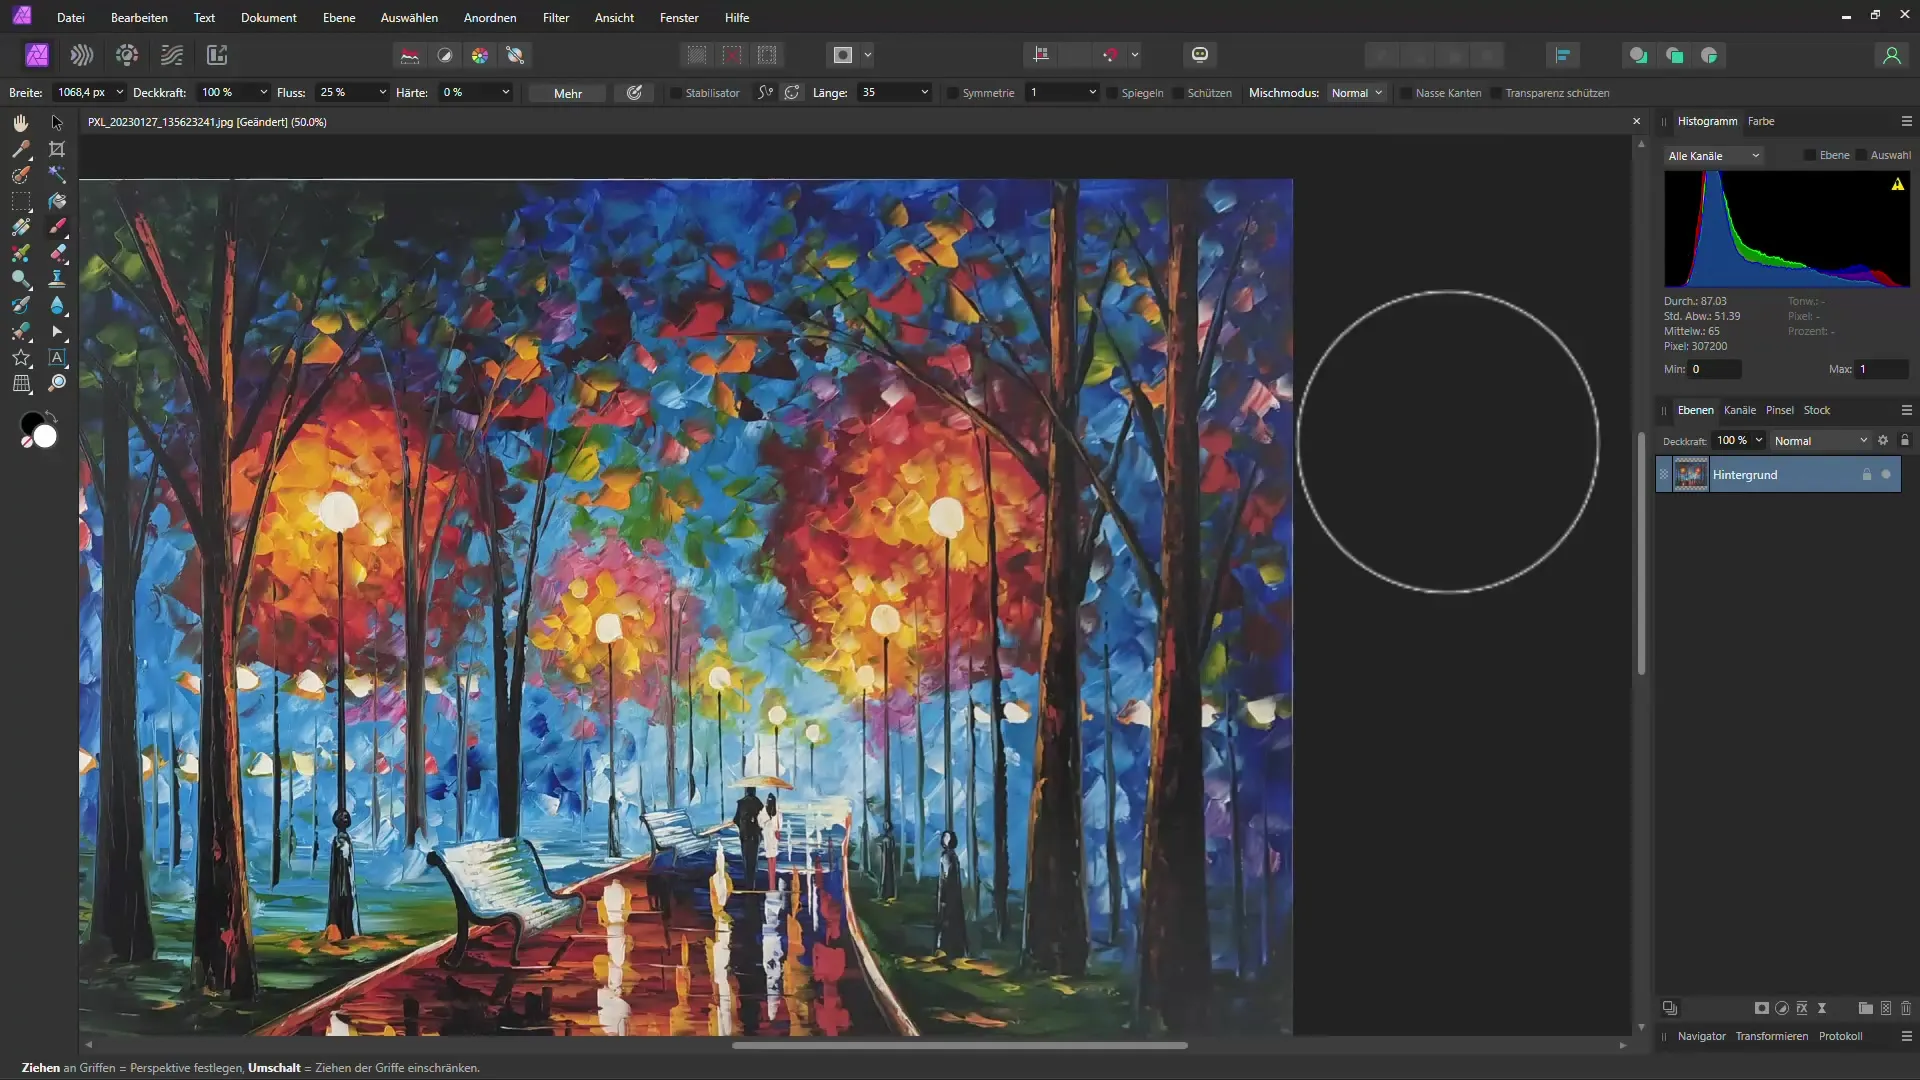Screen dimensions: 1920x1080
Task: Tick the Ebene histogram checkbox
Action: [1809, 155]
